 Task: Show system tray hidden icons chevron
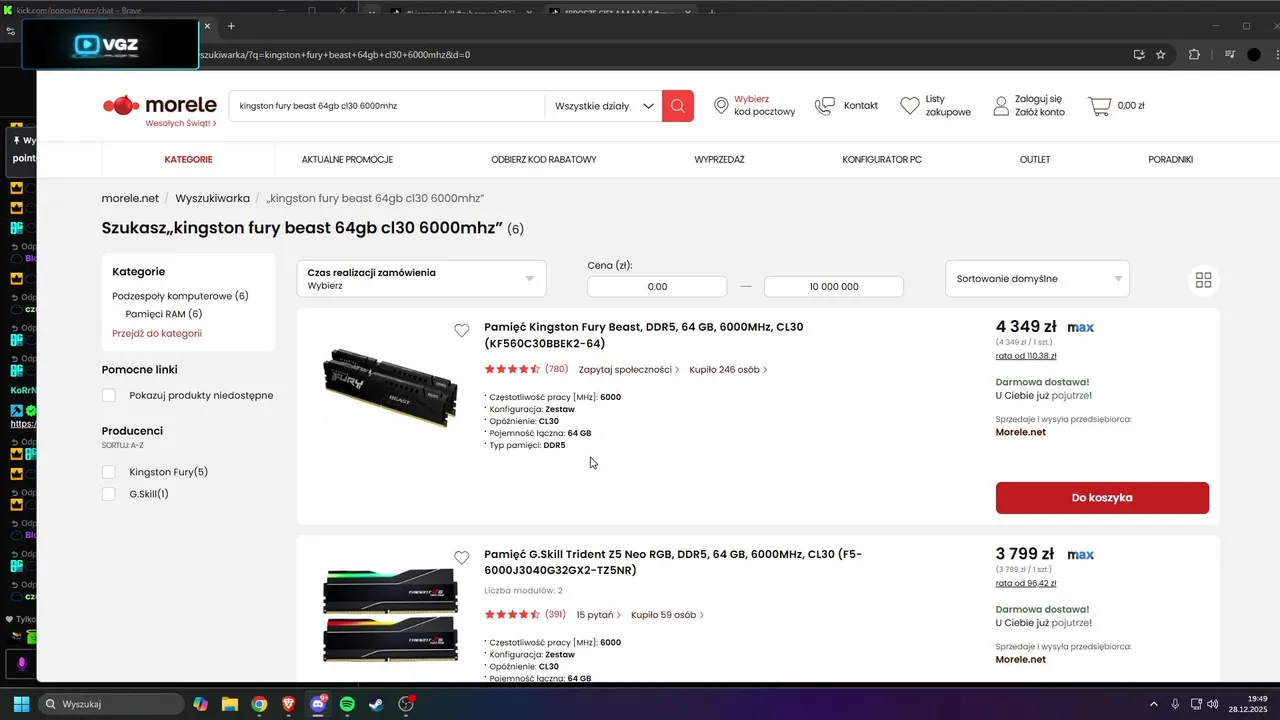pyautogui.click(x=1154, y=704)
